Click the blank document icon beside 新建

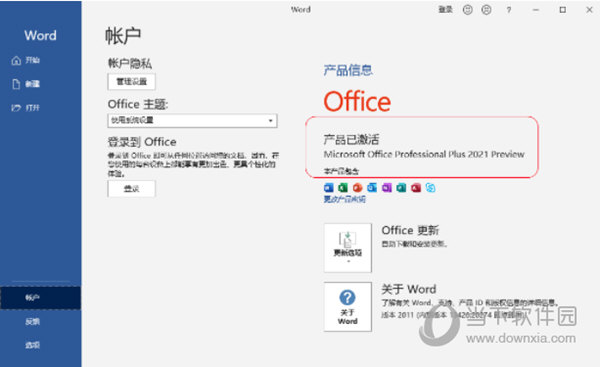[x=16, y=84]
